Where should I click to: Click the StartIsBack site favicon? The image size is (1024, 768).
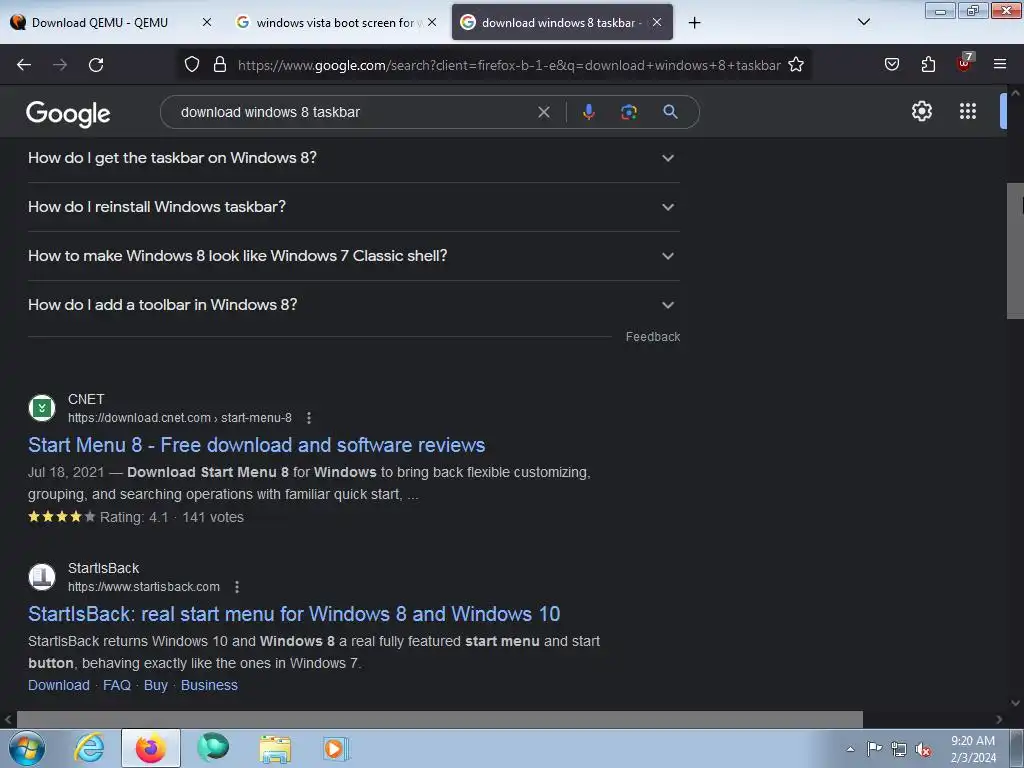[x=42, y=577]
